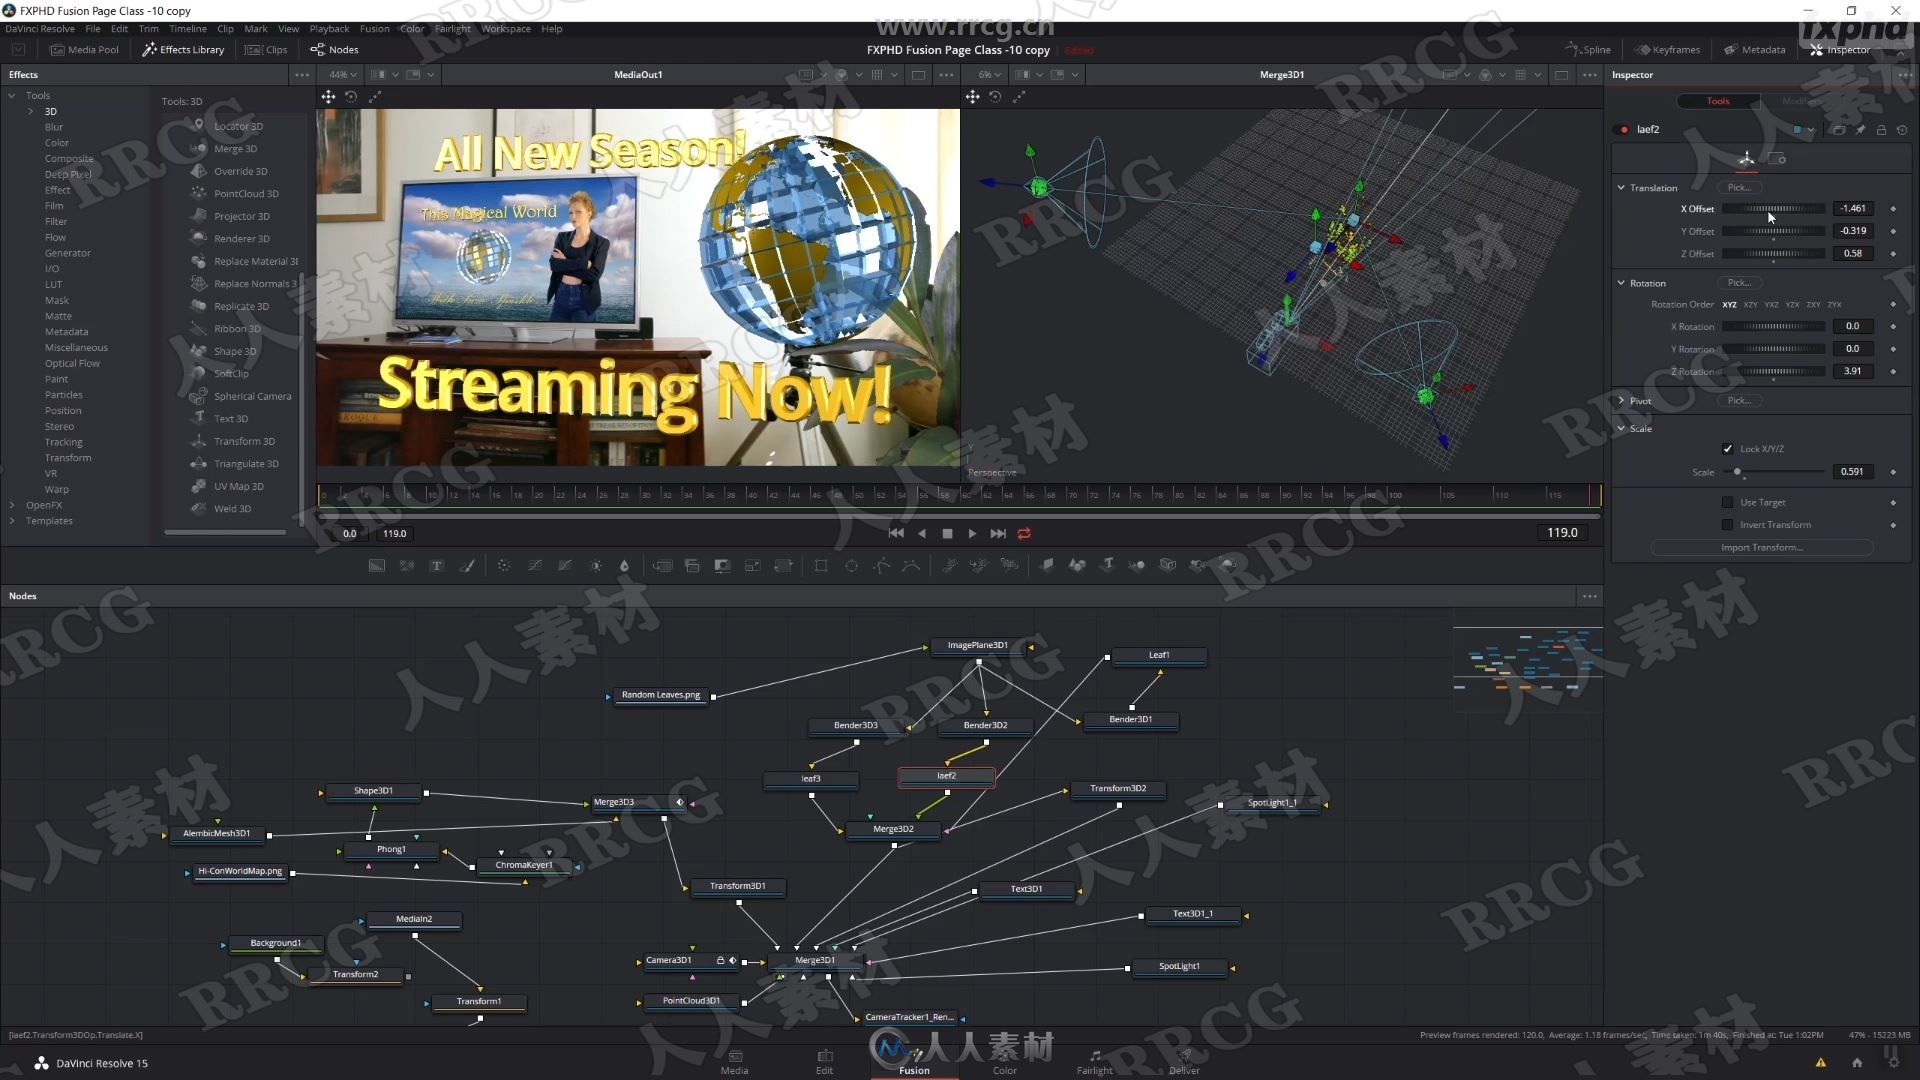The width and height of the screenshot is (1920, 1080).
Task: Click Import Transform button in Inspector
Action: click(1760, 546)
